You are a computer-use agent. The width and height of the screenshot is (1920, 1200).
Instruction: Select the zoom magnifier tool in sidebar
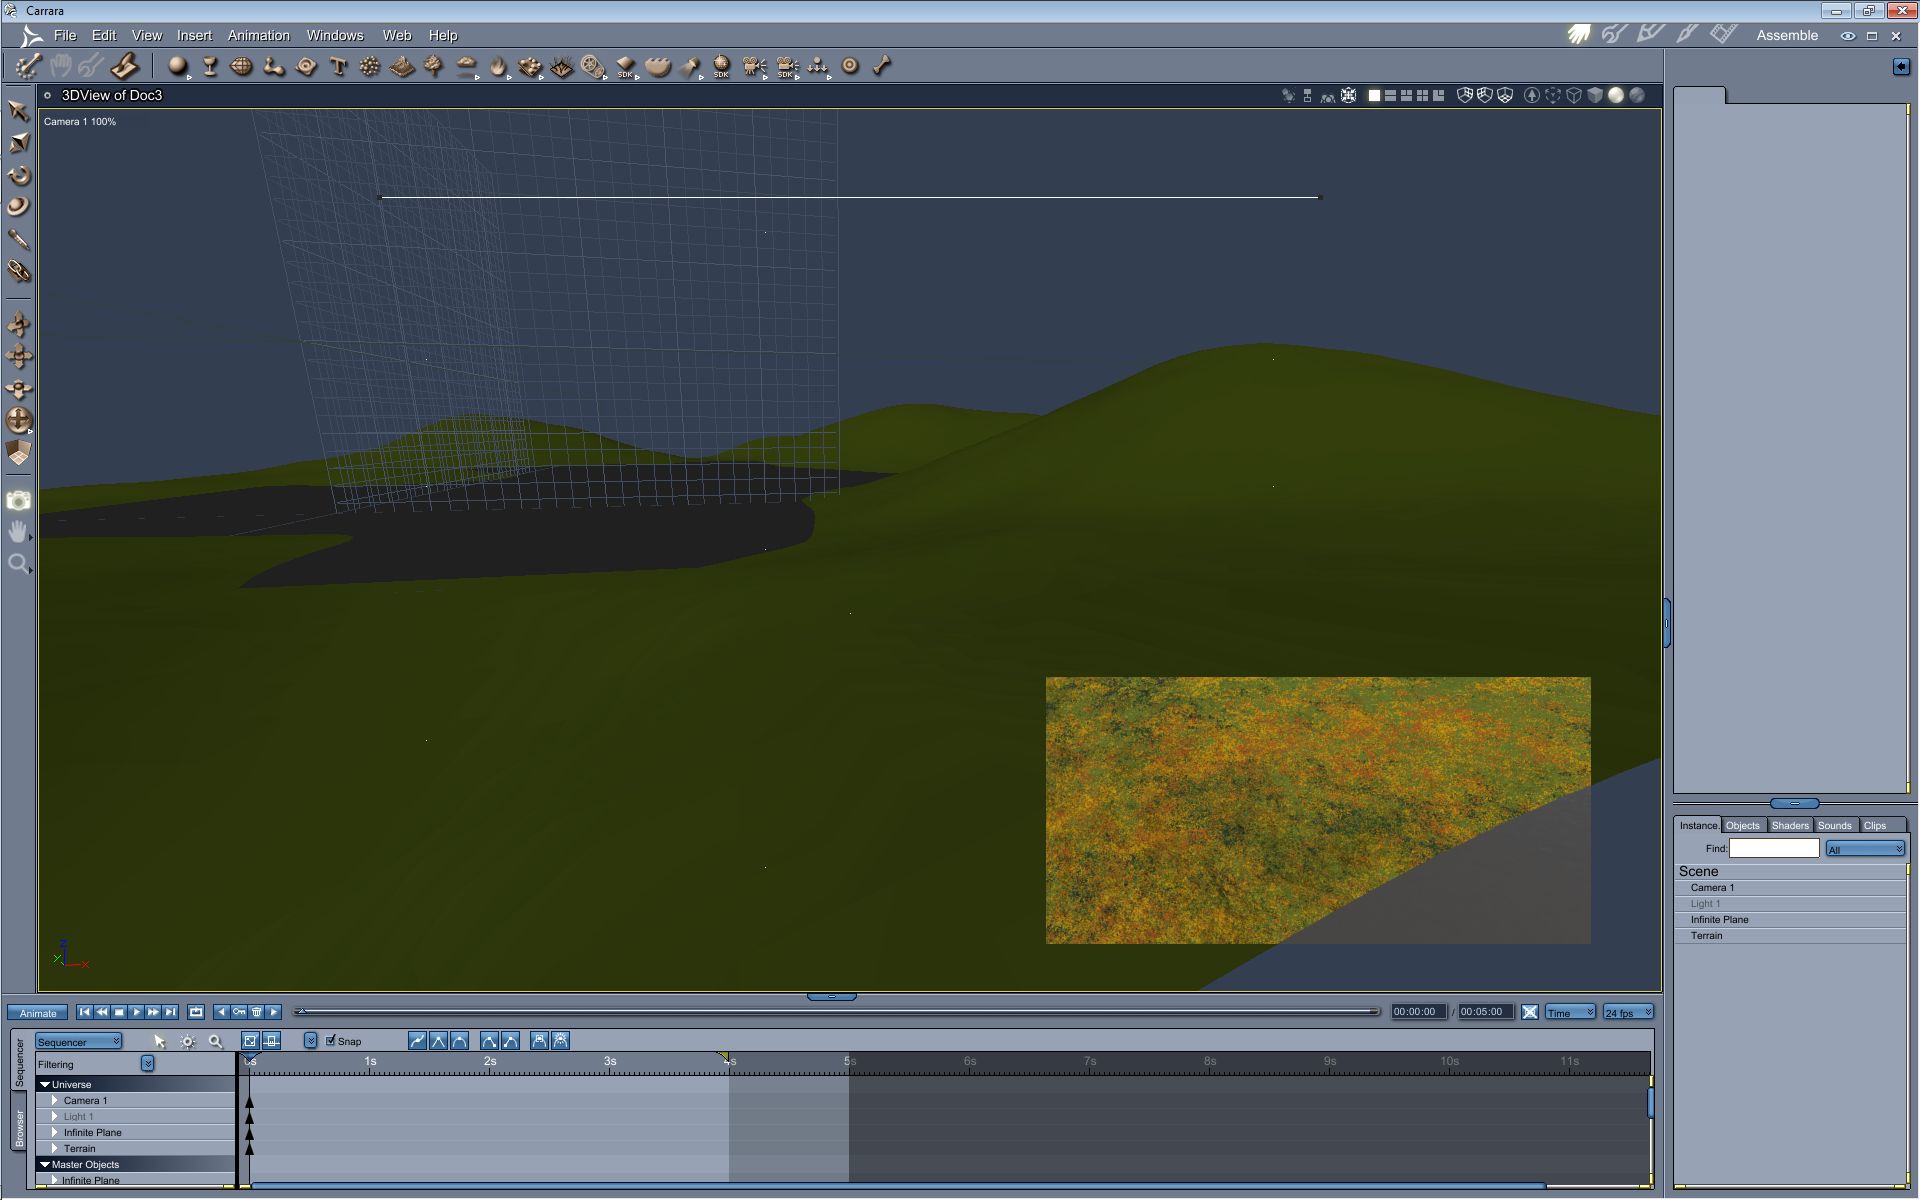(18, 564)
